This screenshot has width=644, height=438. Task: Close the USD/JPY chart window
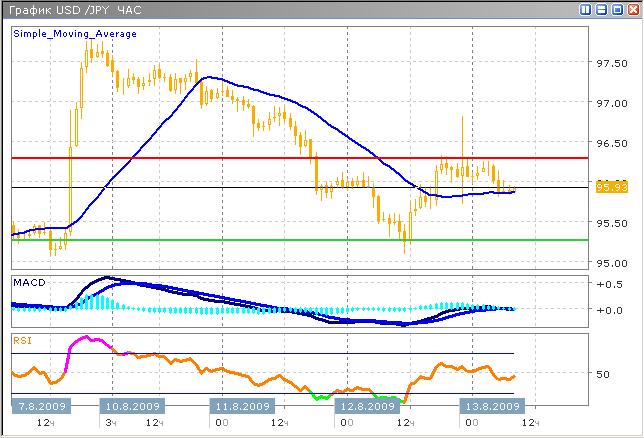pos(632,9)
